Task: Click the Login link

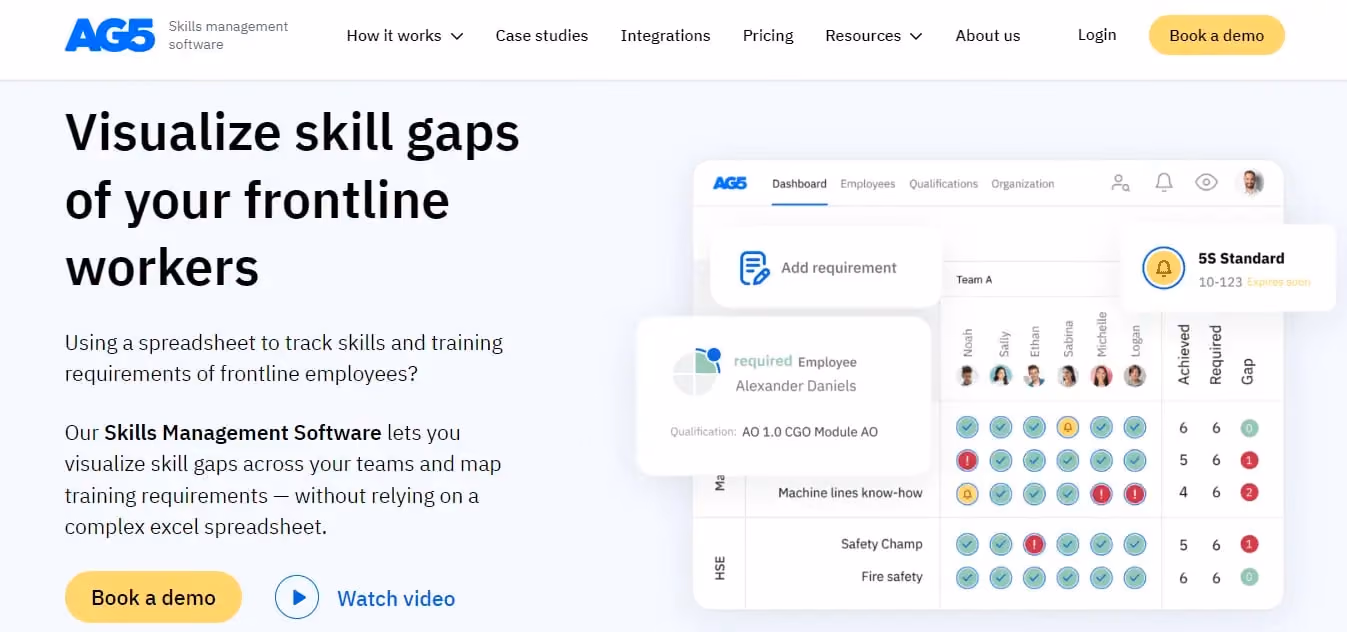Action: click(x=1097, y=34)
